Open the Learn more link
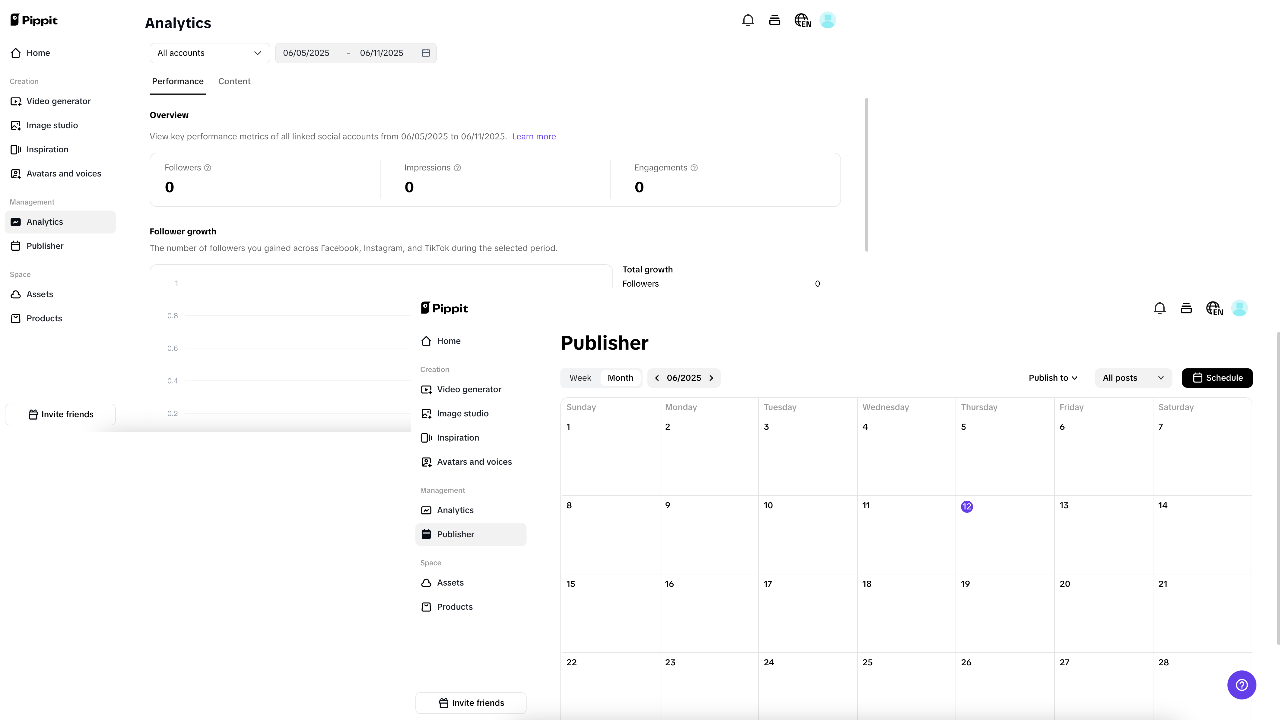 click(x=534, y=136)
